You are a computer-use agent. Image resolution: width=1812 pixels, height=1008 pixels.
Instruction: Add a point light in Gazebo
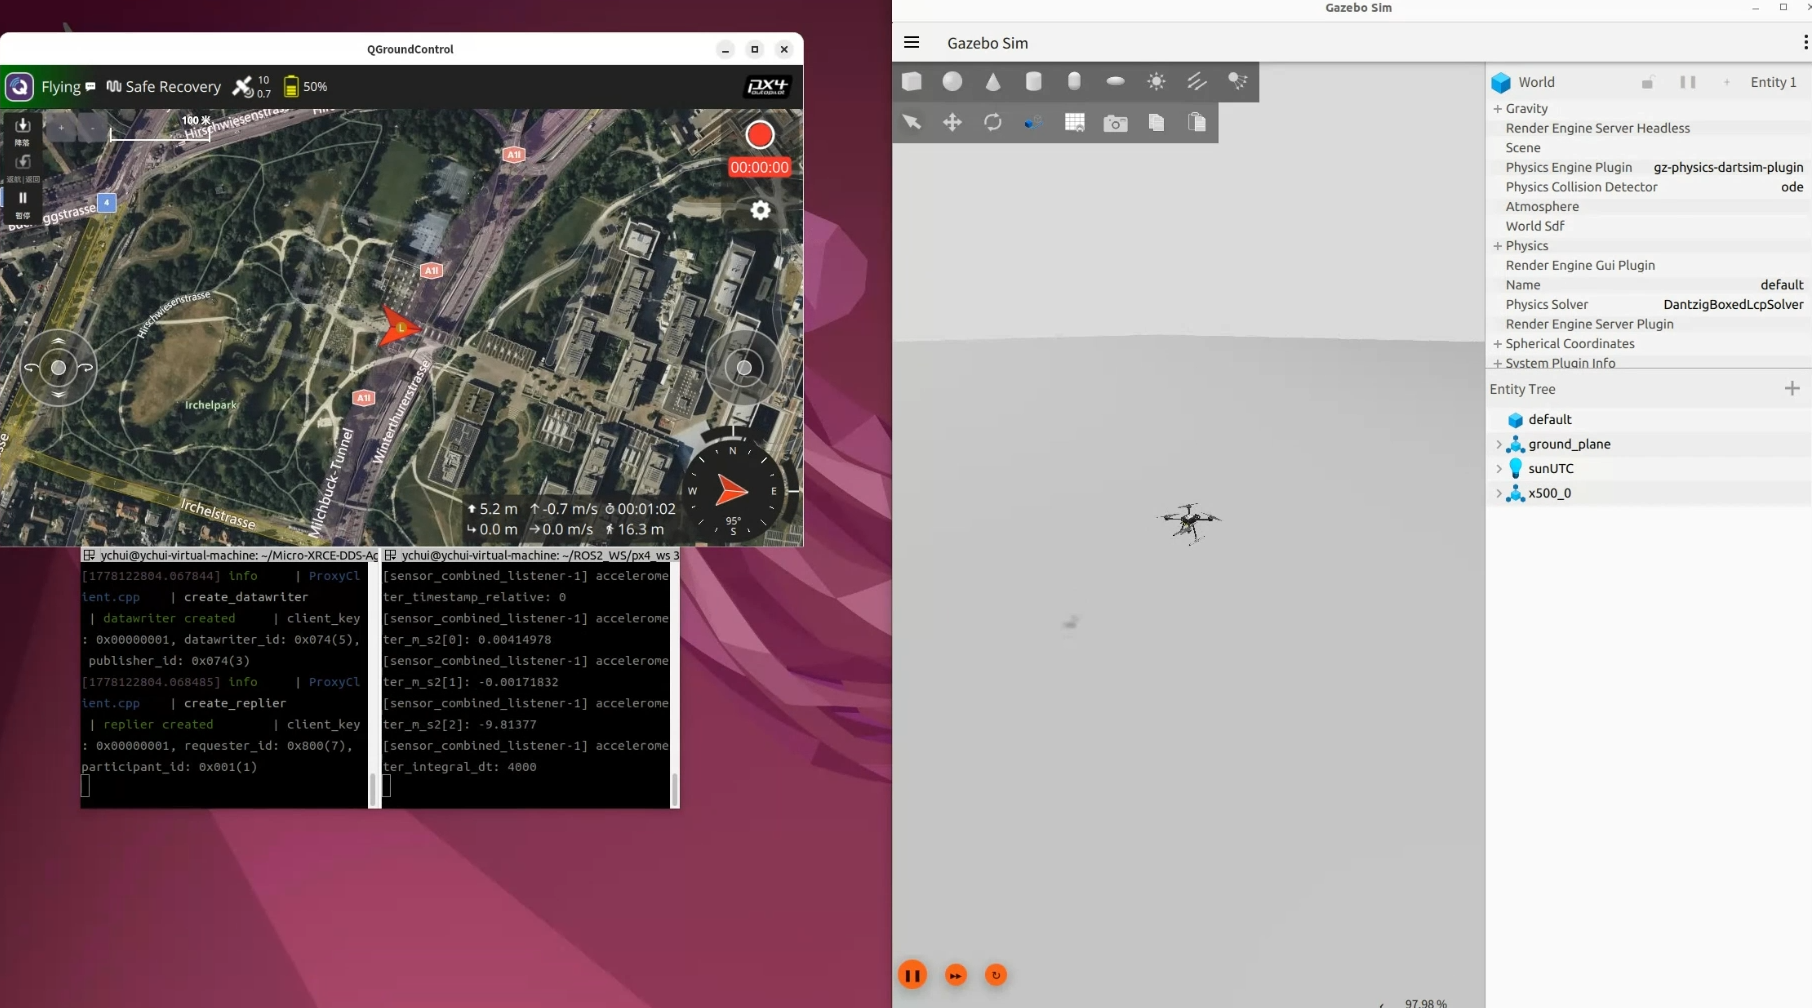point(1156,82)
